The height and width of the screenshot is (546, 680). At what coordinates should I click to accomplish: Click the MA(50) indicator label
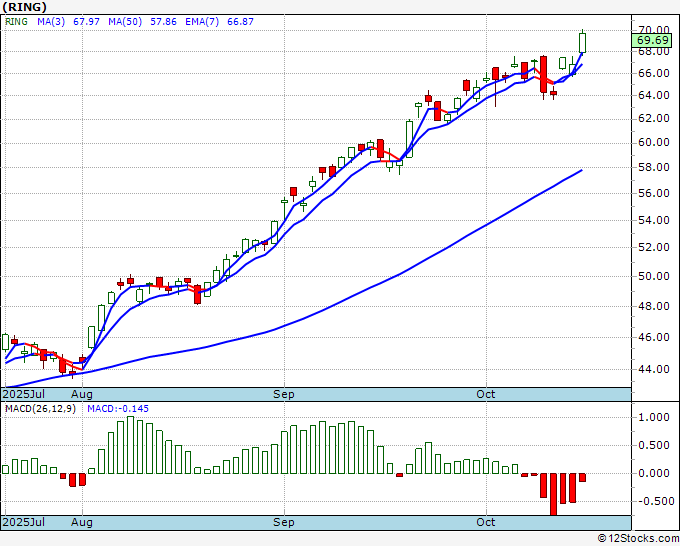tap(125, 22)
